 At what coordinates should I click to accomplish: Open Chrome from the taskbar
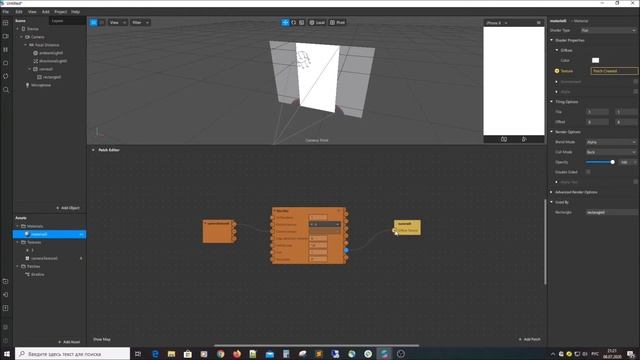(220, 354)
